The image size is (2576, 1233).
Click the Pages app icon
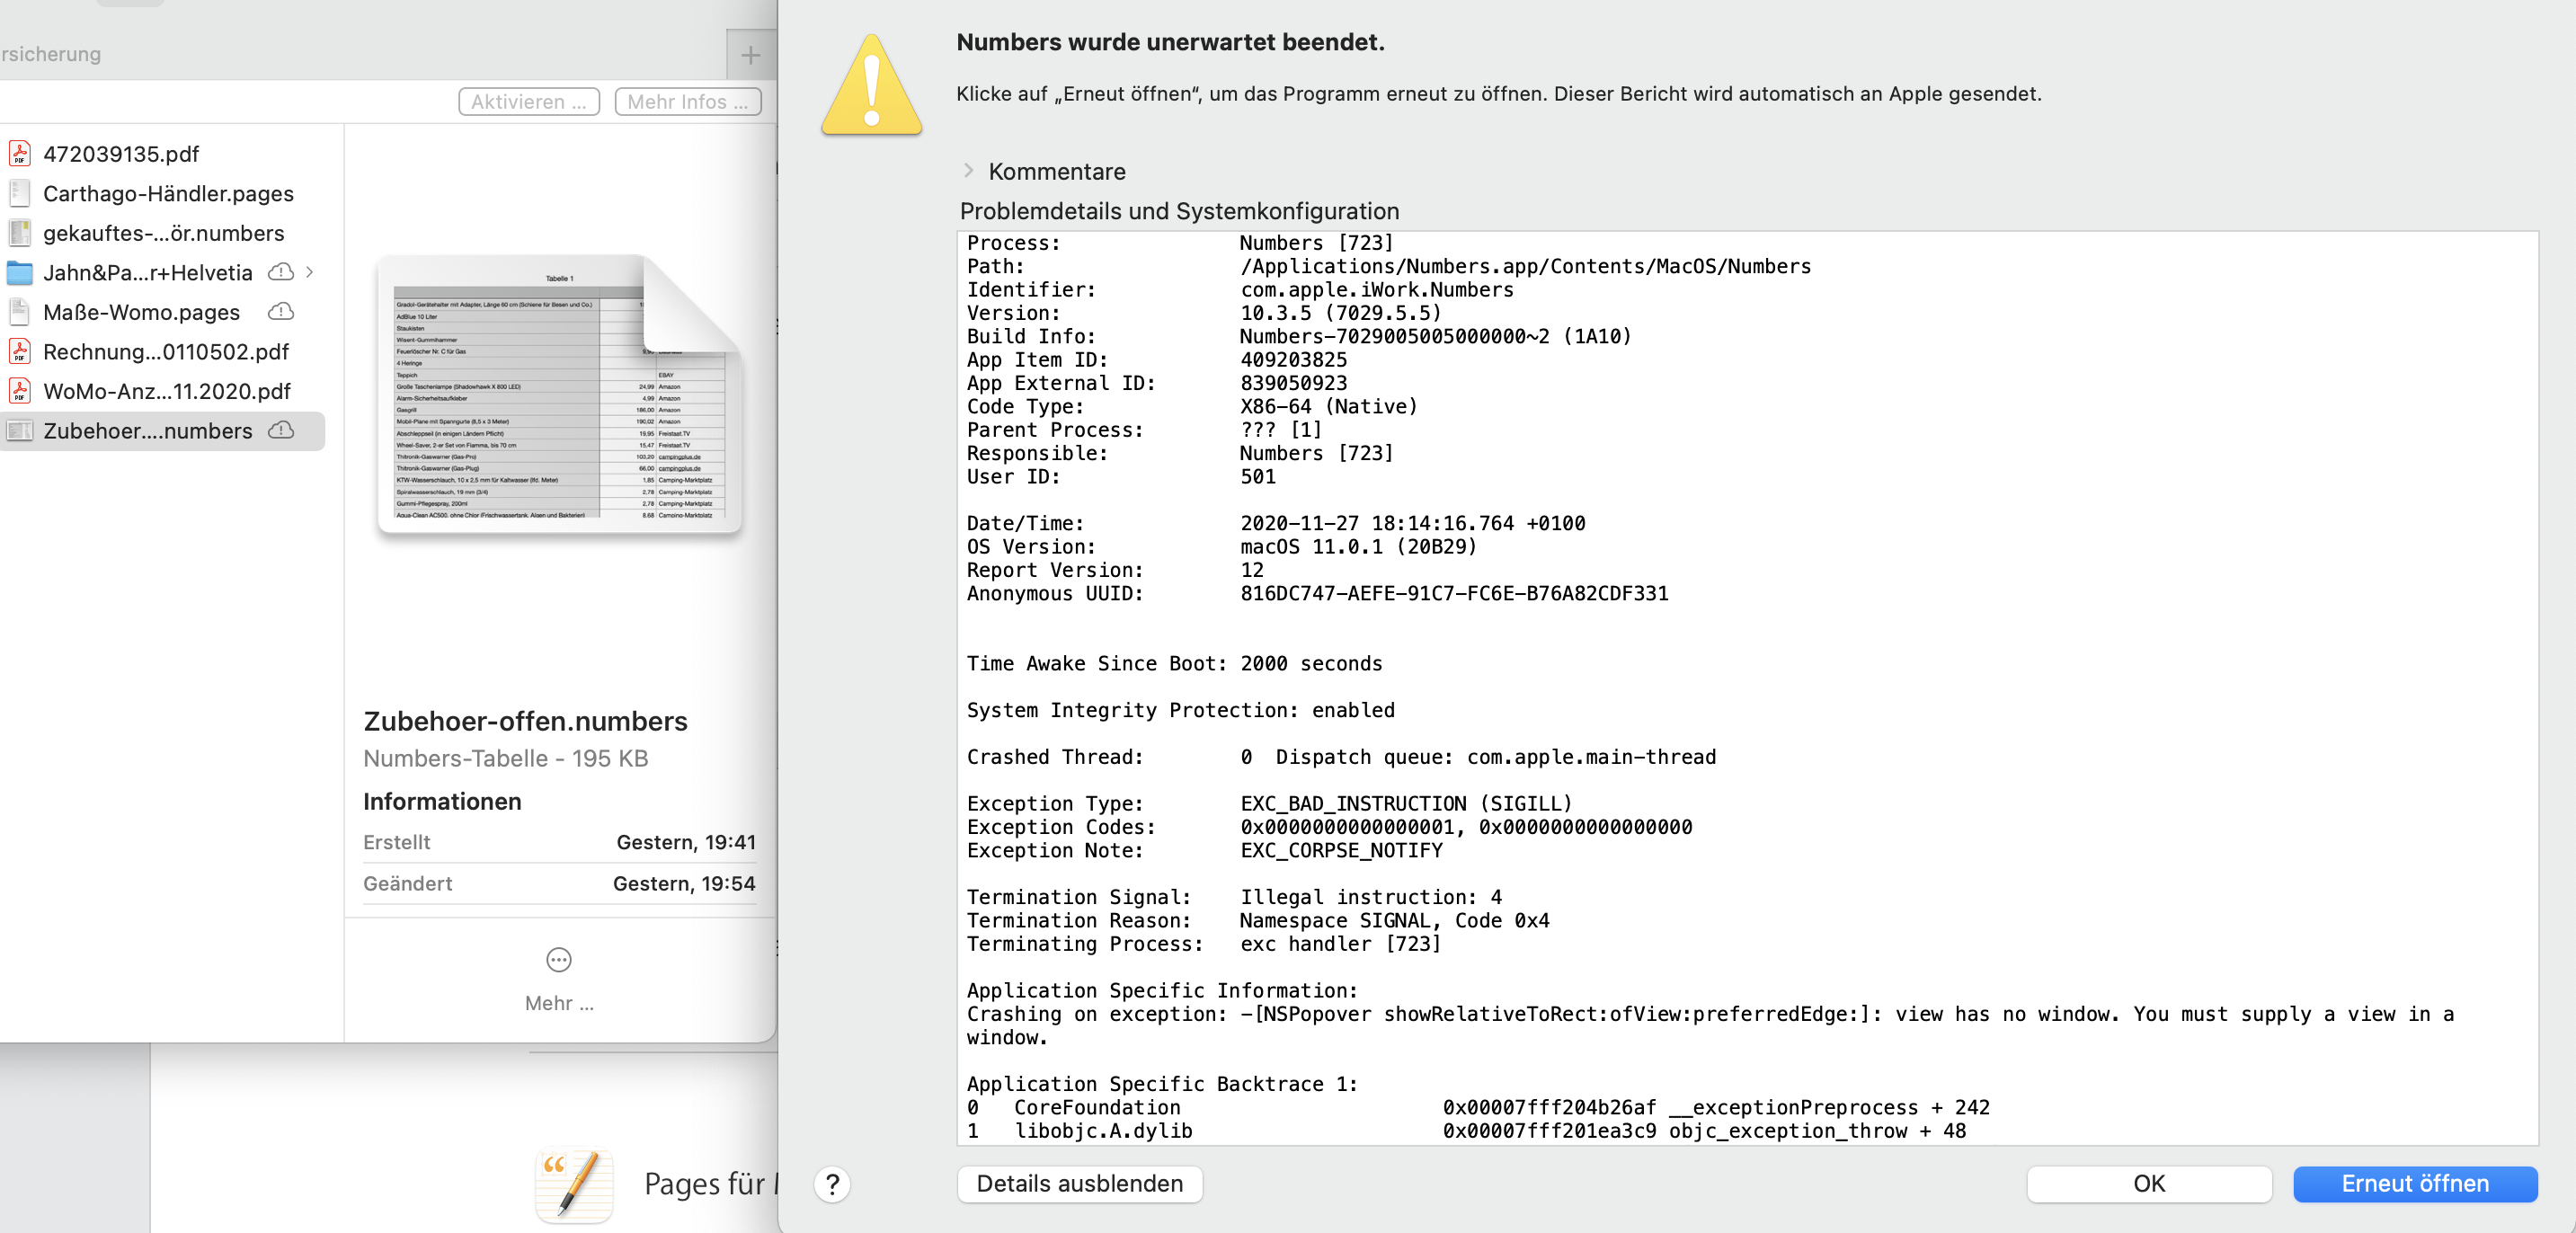(x=574, y=1184)
